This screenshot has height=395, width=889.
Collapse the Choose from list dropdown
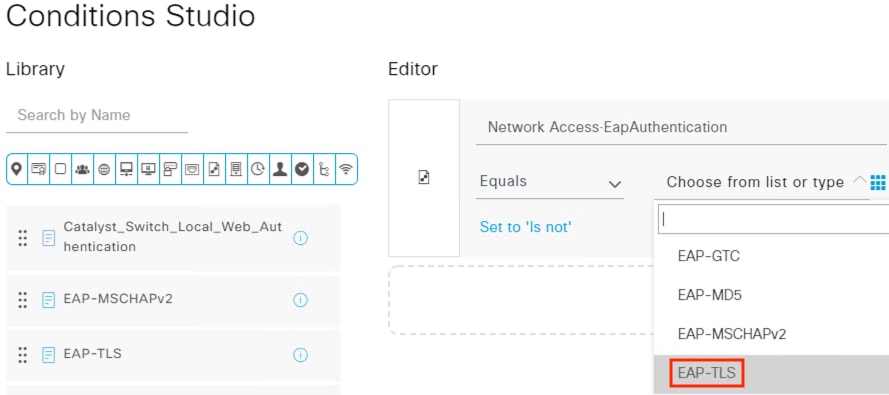point(860,181)
